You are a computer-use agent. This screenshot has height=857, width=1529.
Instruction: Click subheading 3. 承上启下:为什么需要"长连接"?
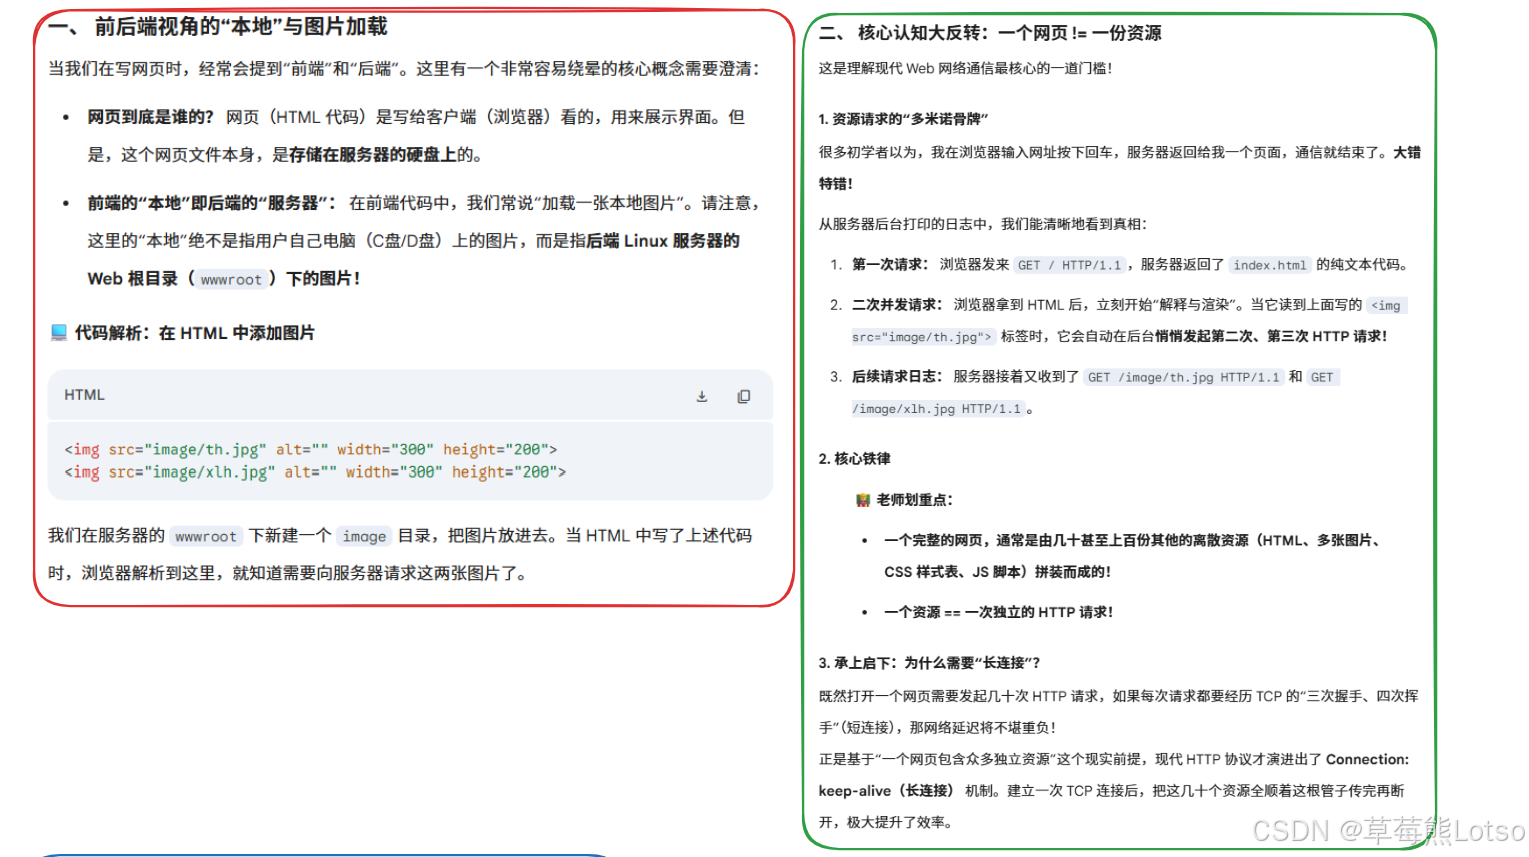coord(929,663)
